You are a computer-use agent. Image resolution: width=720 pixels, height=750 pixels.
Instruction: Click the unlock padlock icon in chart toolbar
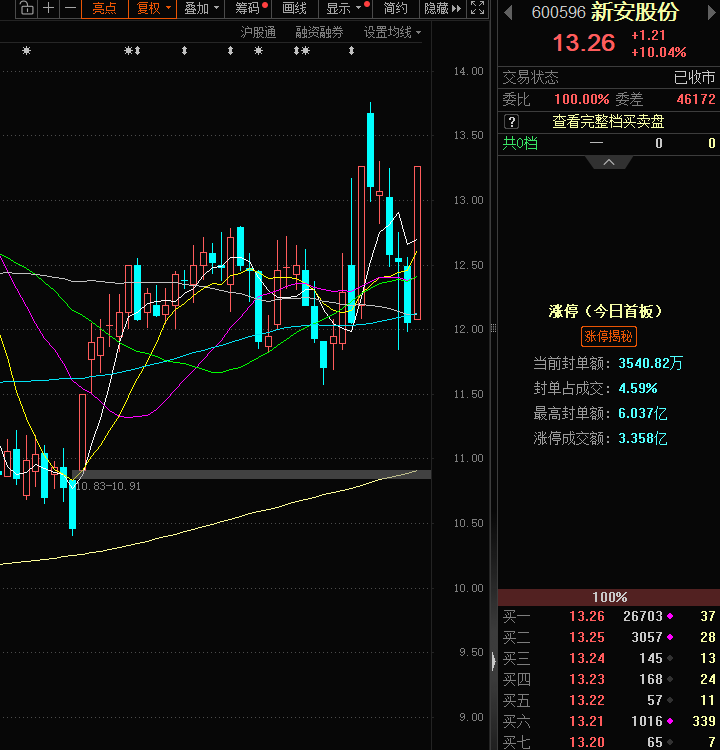click(27, 8)
